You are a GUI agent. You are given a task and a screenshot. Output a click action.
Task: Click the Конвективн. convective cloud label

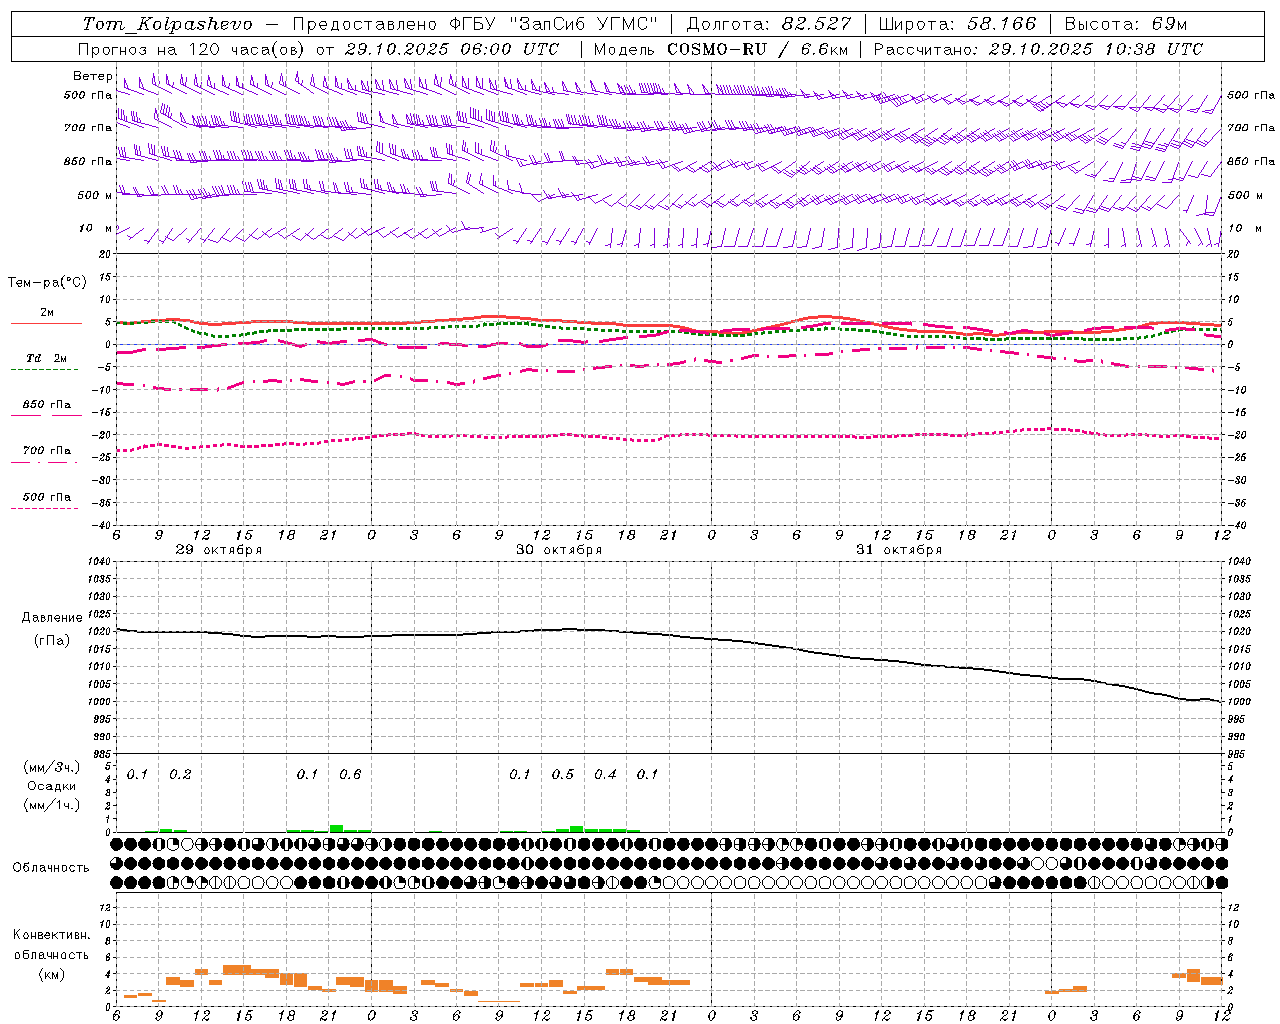[x=52, y=935]
